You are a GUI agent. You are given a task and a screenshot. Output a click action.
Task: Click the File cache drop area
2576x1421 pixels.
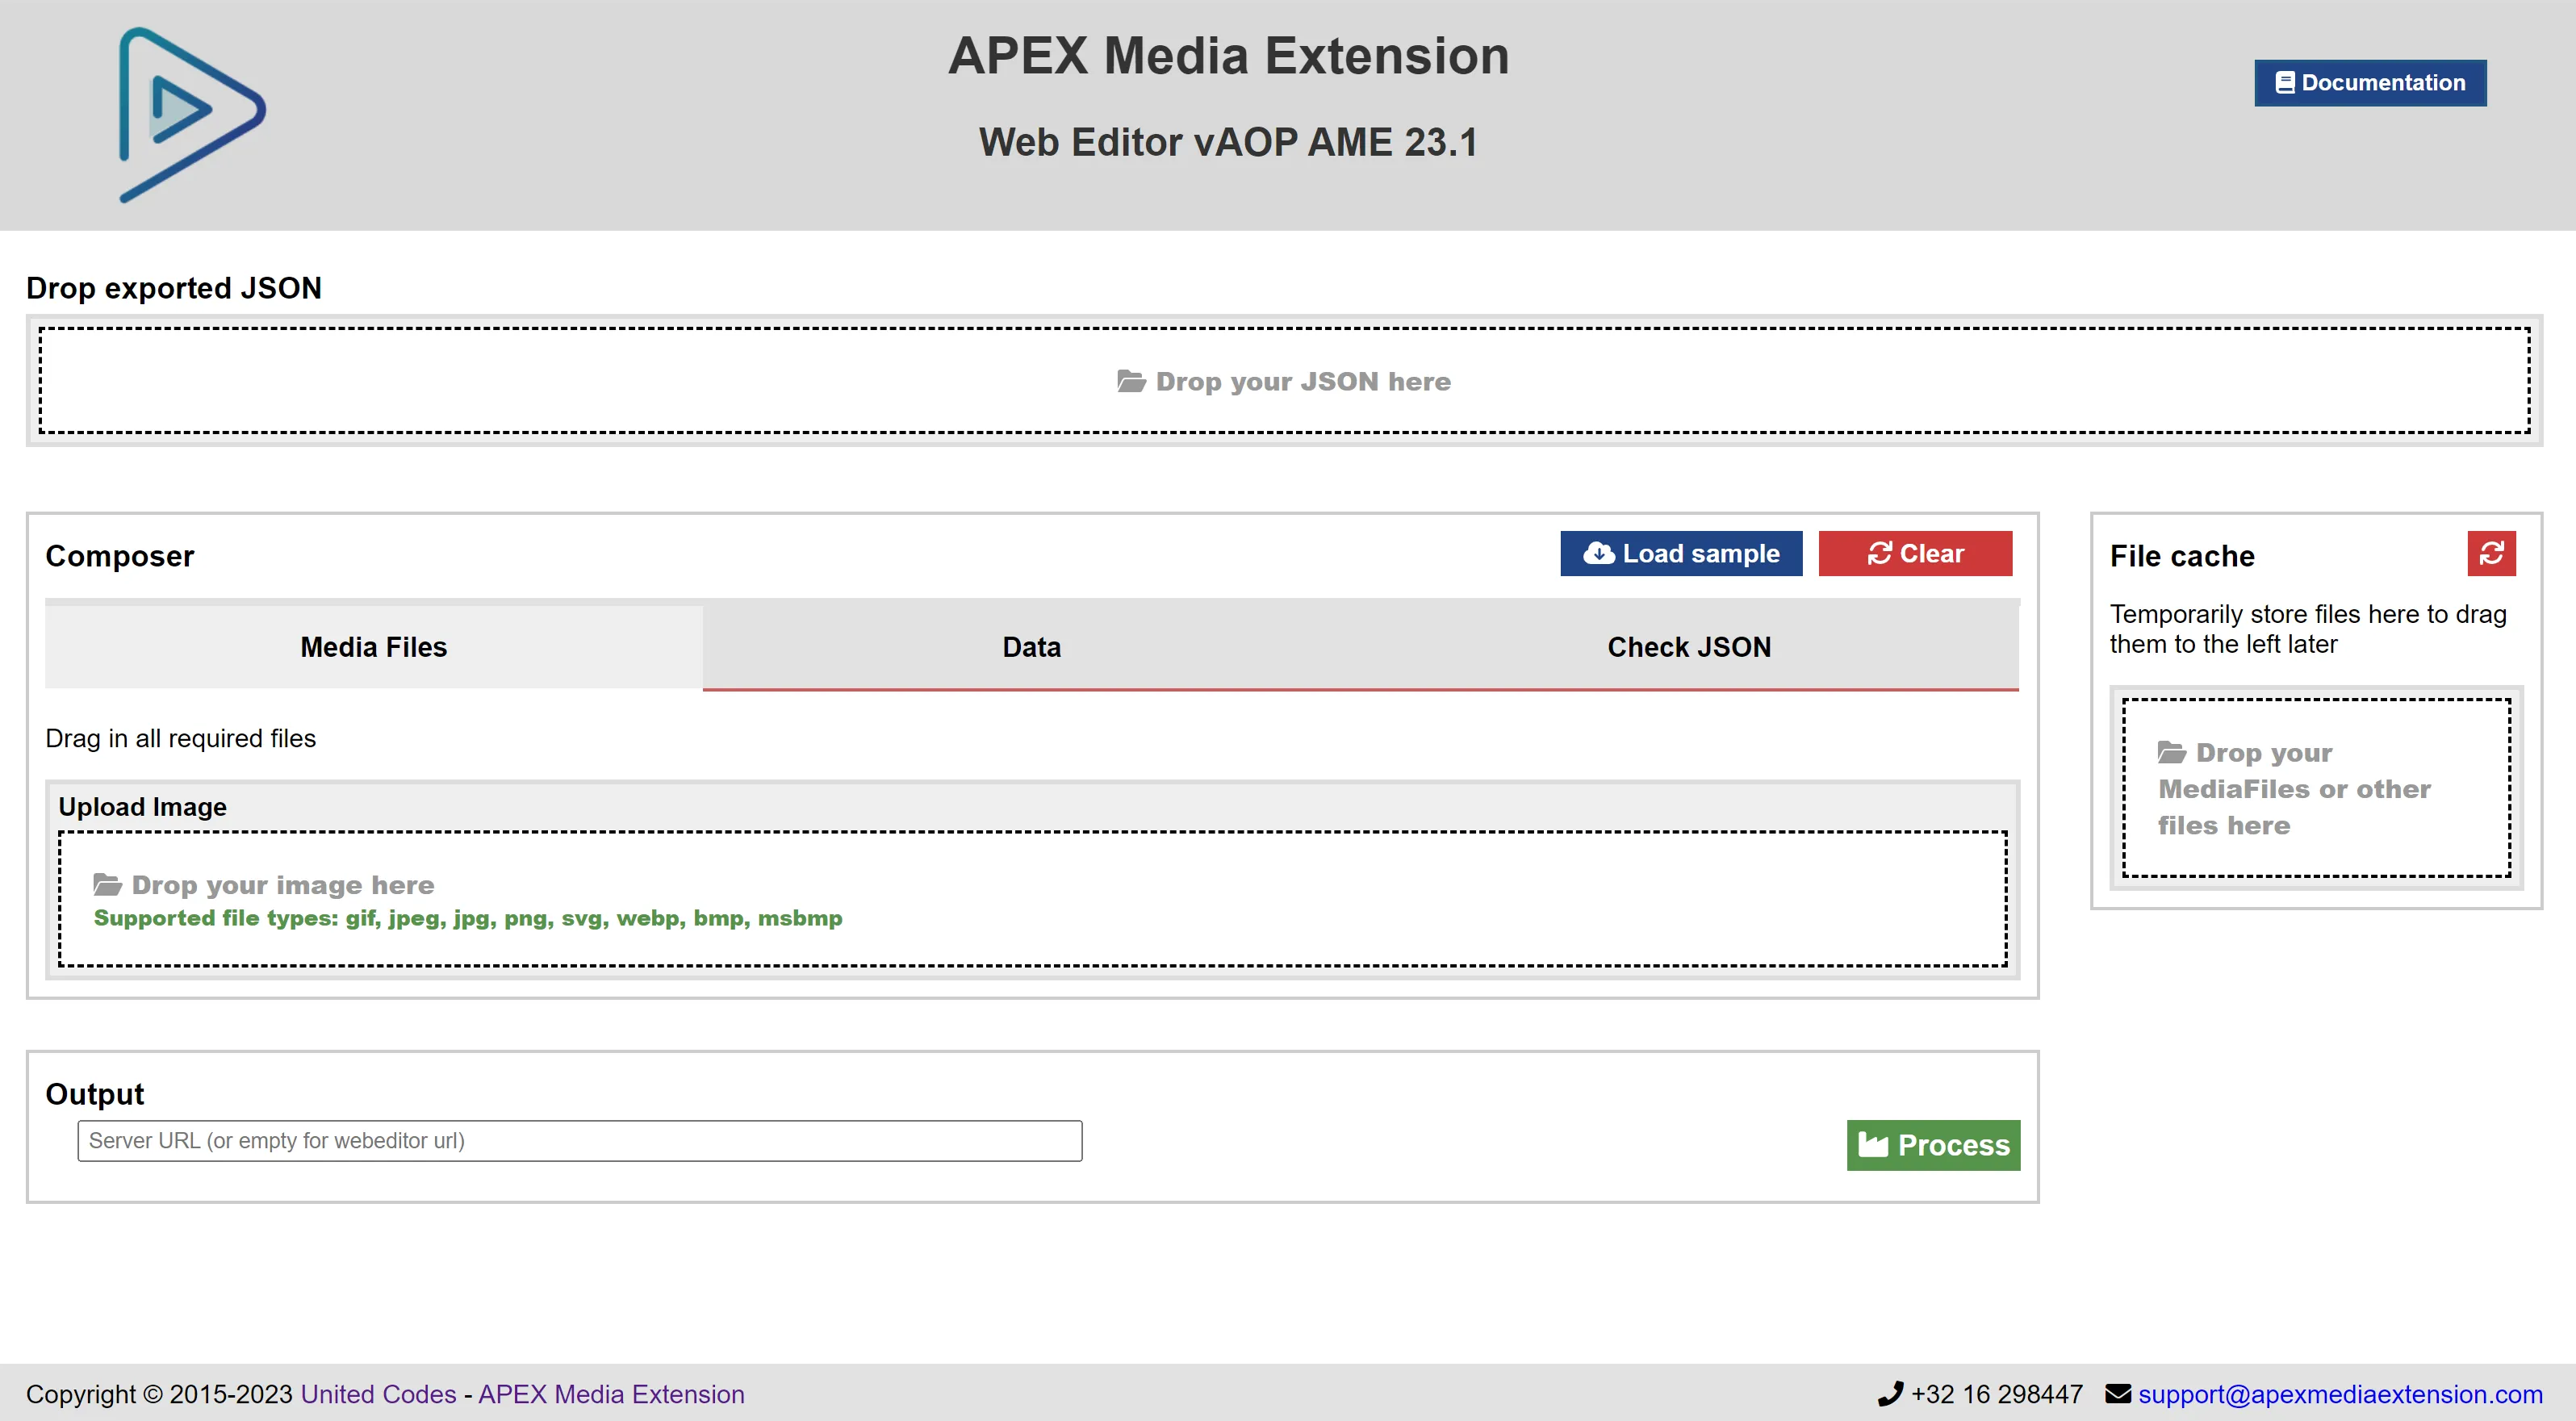point(2316,788)
